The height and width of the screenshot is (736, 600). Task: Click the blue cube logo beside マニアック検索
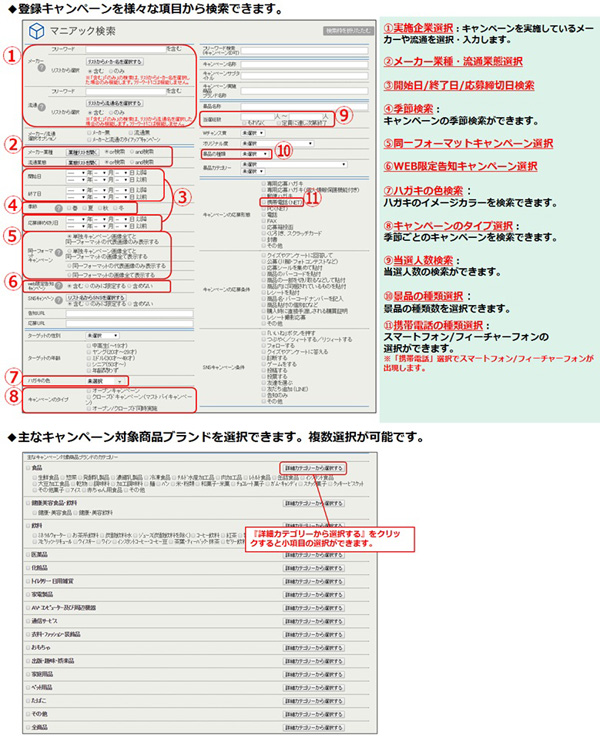click(x=36, y=31)
